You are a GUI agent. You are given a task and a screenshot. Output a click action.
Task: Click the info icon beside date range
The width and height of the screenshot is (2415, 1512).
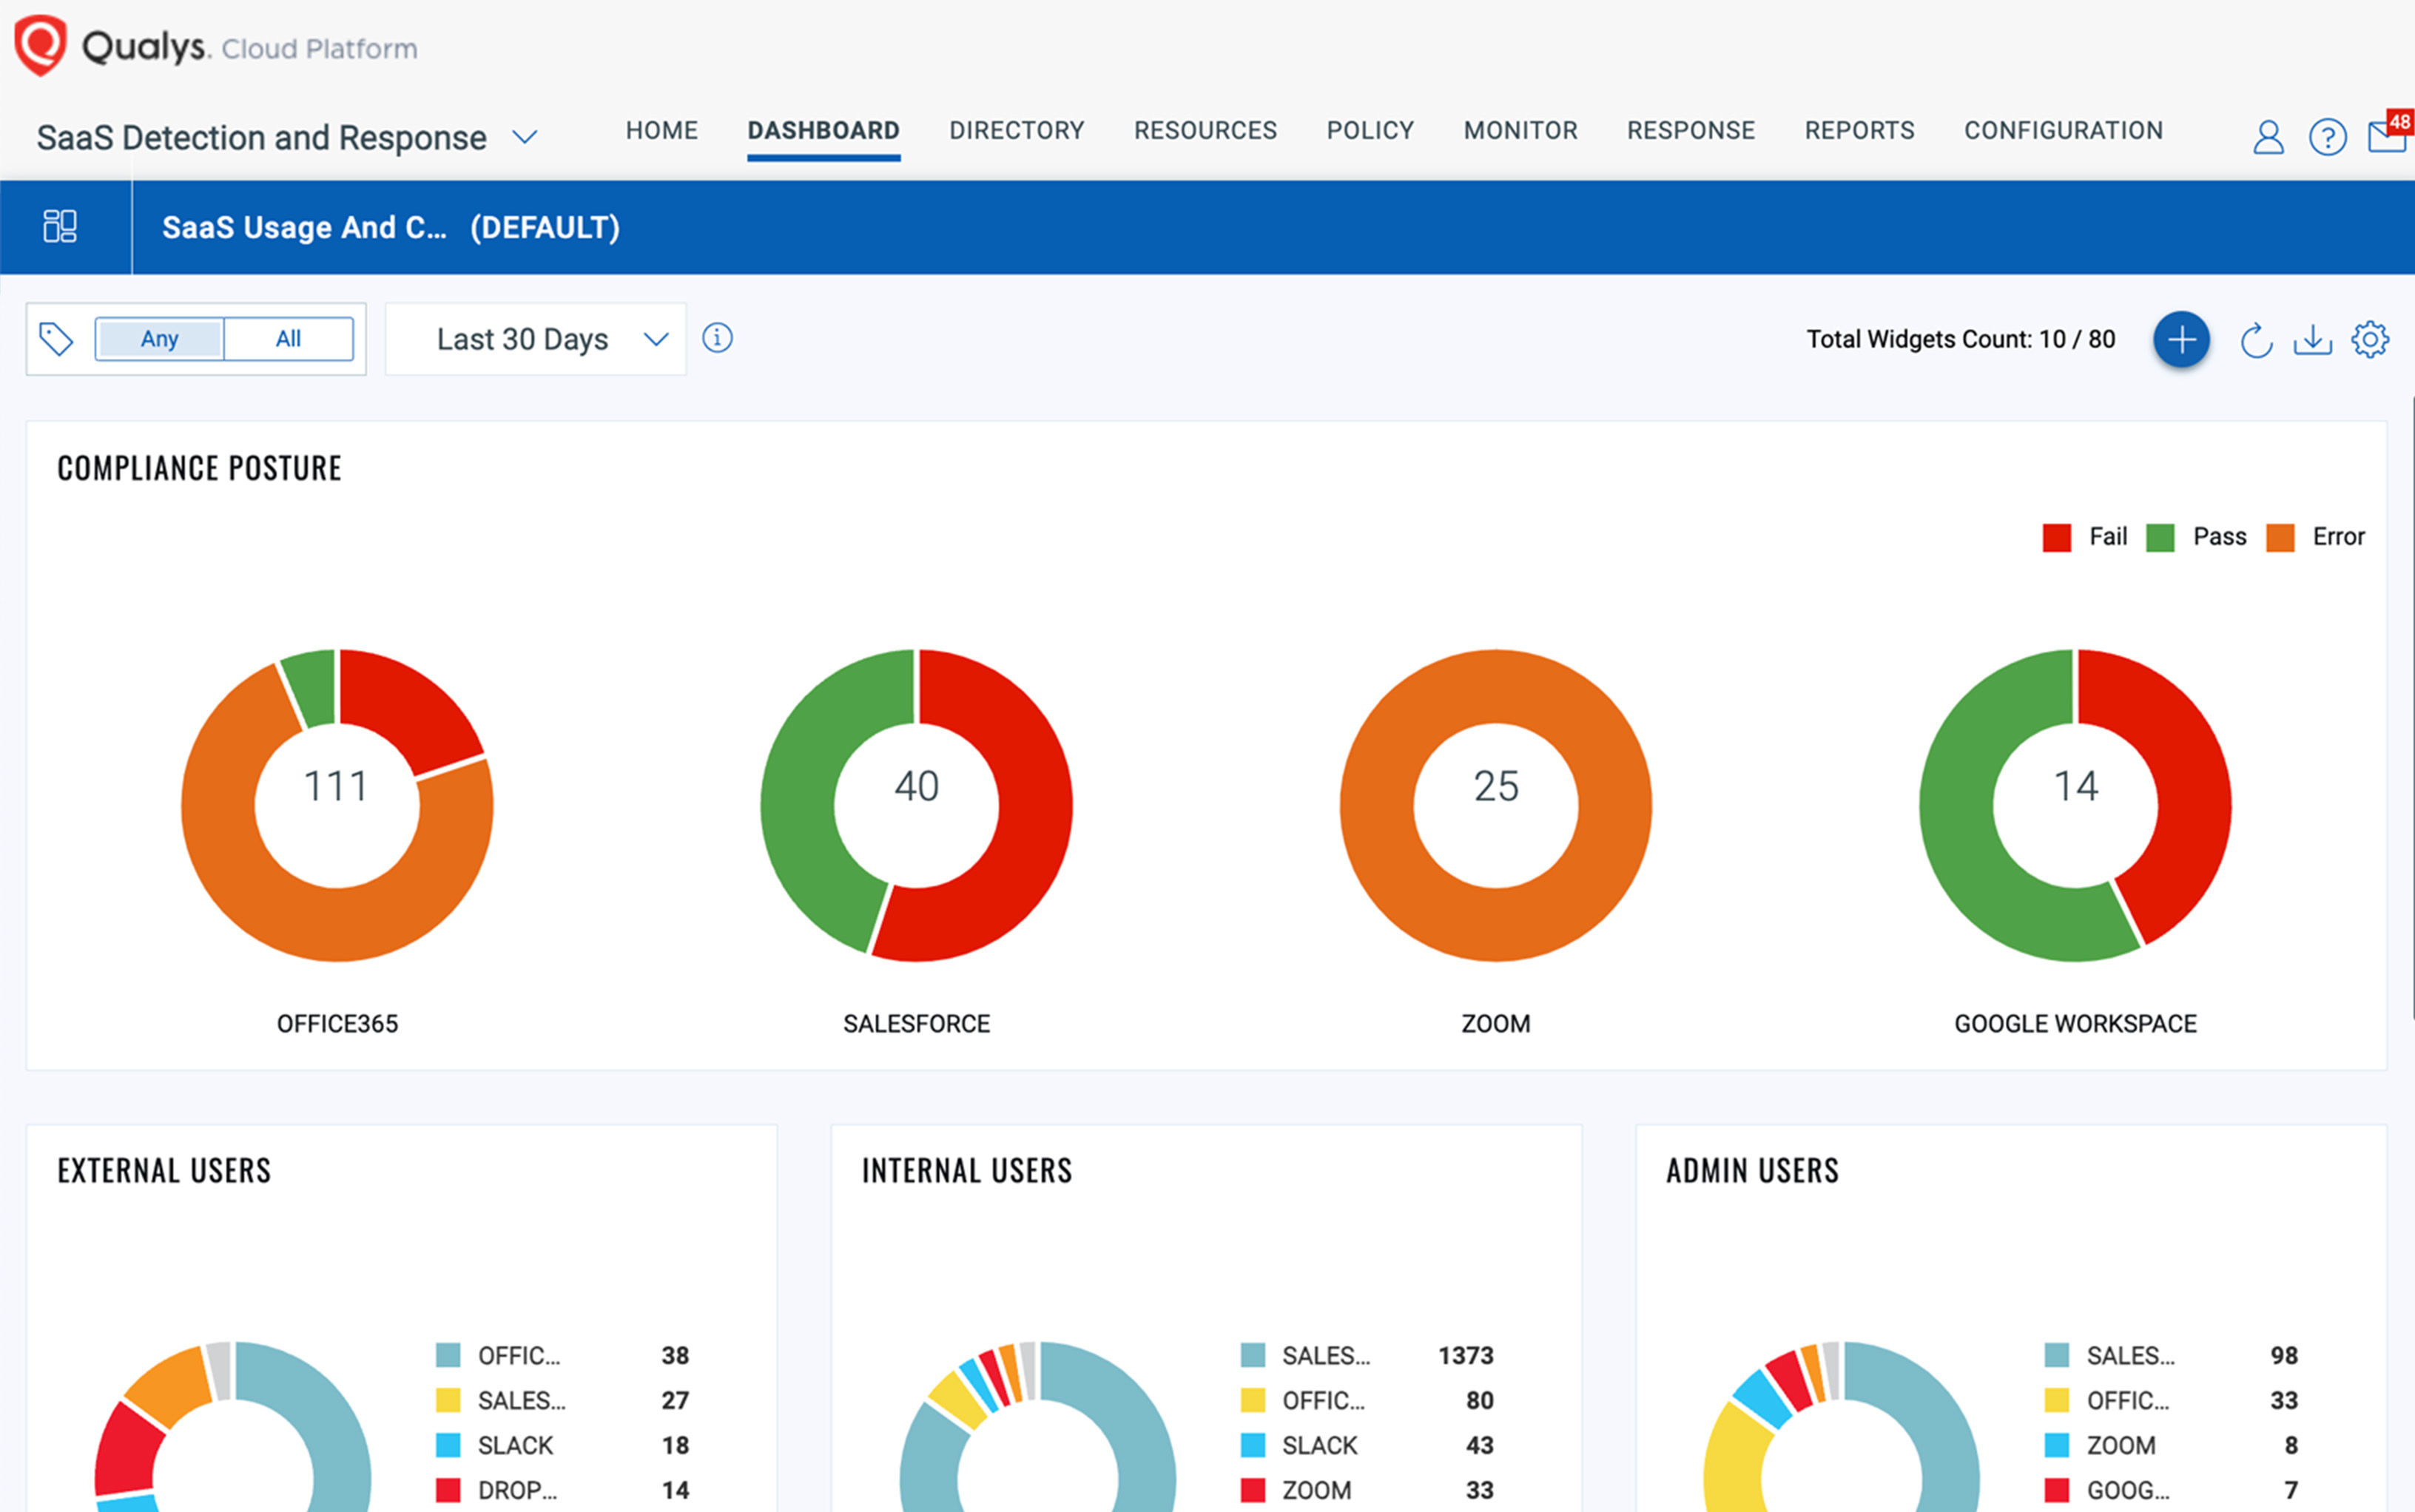(717, 338)
